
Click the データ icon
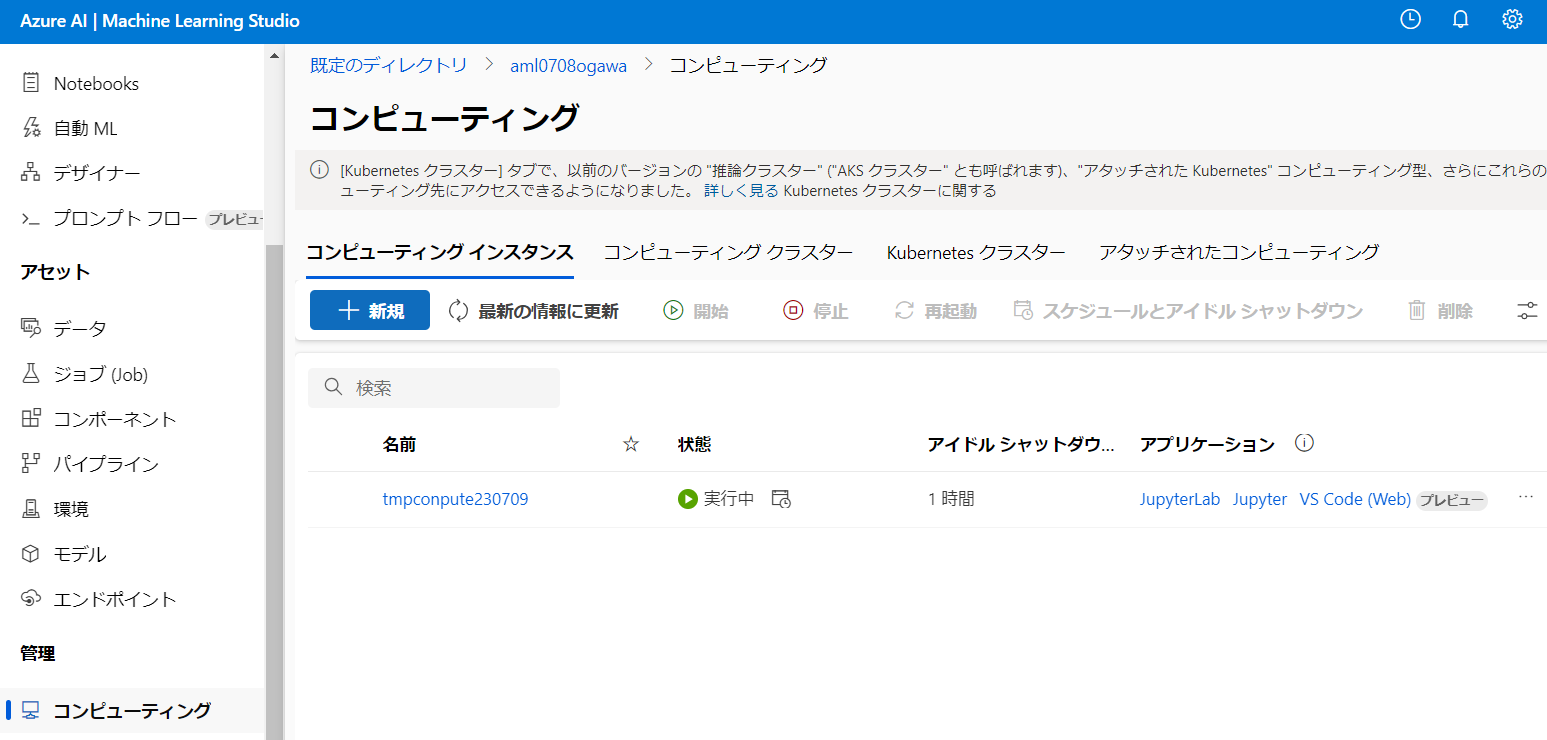31,328
